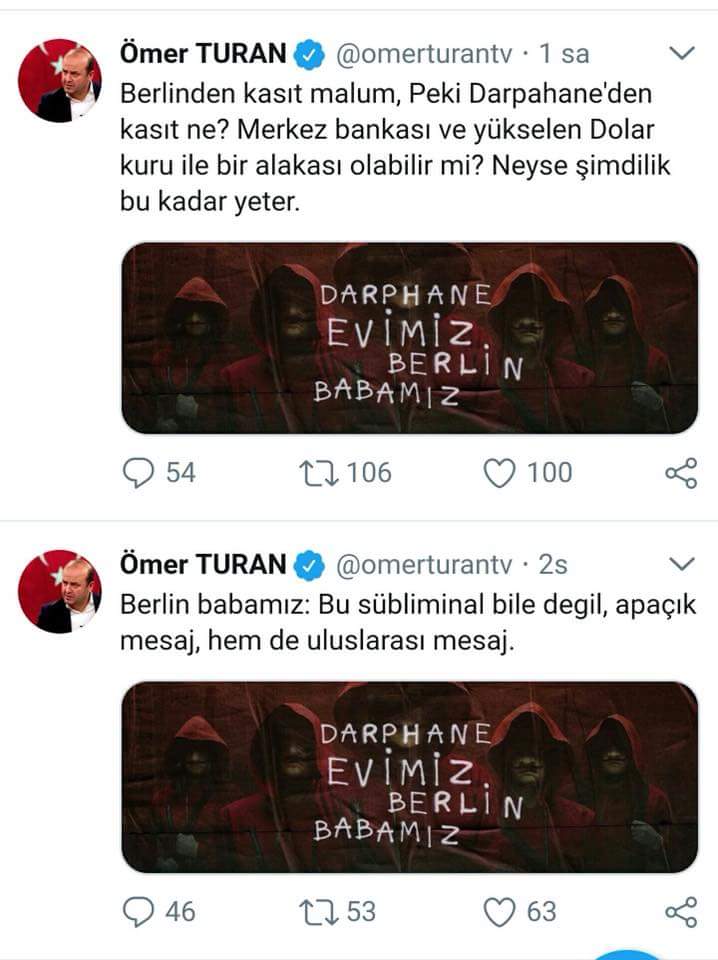
Task: Like the first tweet with 100 likes
Action: [499, 472]
